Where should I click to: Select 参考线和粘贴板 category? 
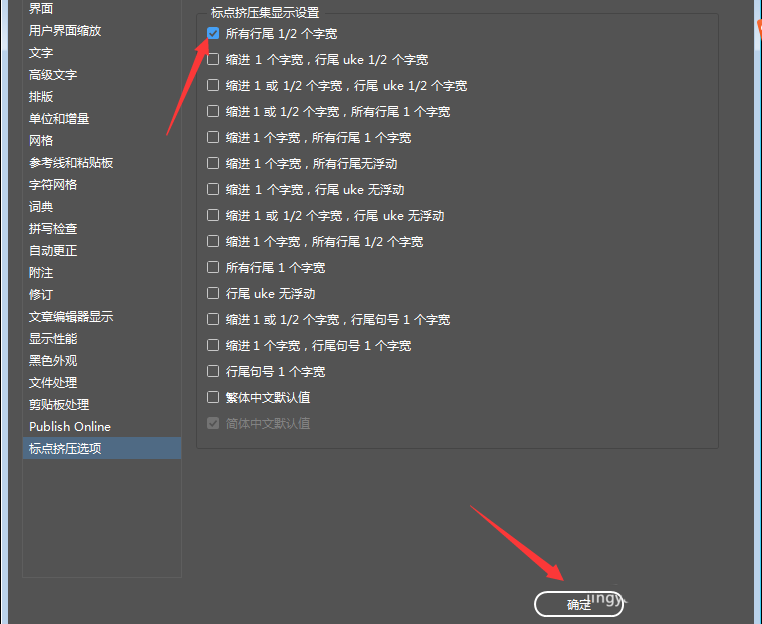coord(71,162)
